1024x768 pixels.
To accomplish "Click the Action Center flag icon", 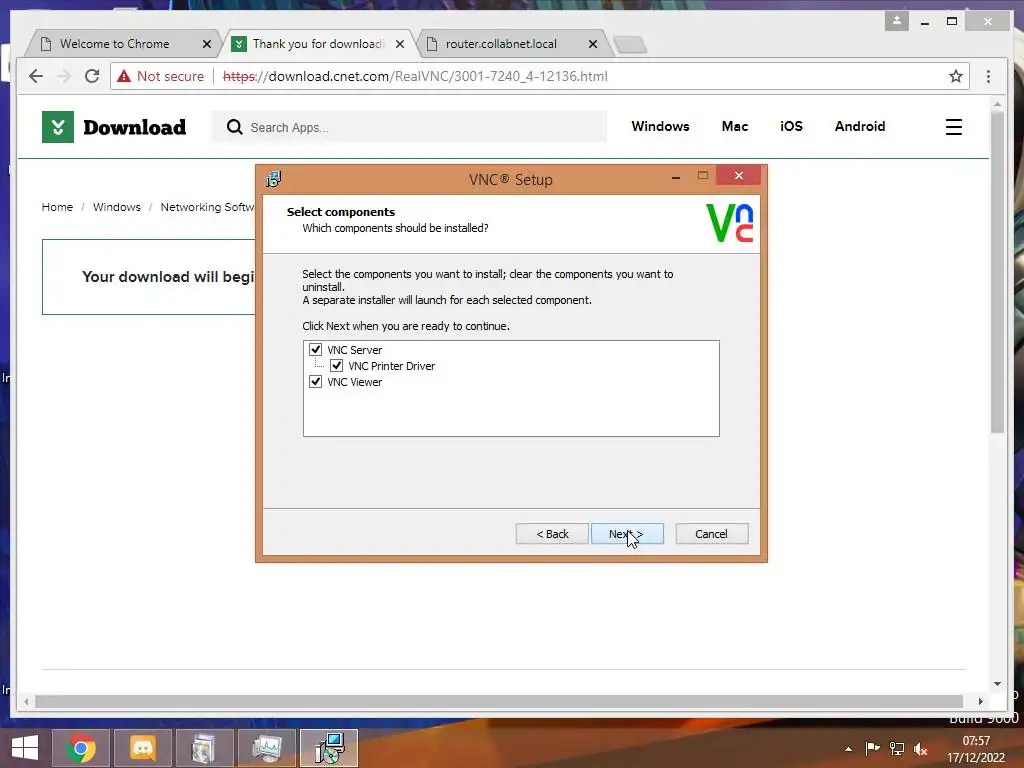I will click(x=872, y=749).
